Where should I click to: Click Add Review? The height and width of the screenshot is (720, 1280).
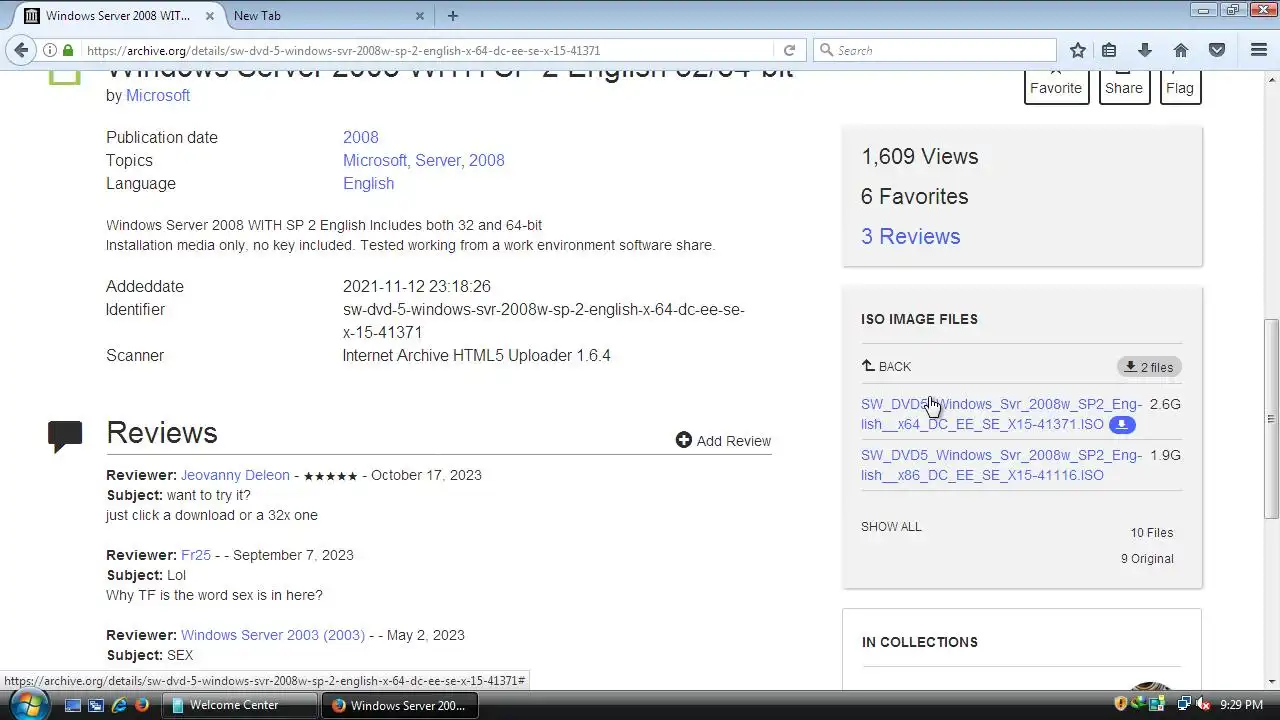click(723, 440)
